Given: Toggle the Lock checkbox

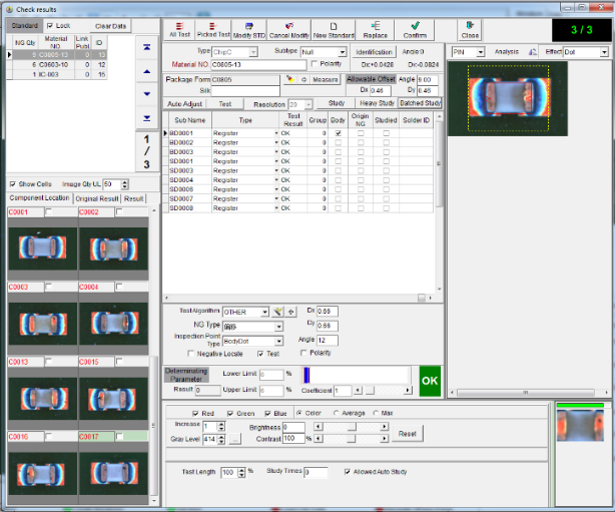Looking at the screenshot, I should (51, 25).
